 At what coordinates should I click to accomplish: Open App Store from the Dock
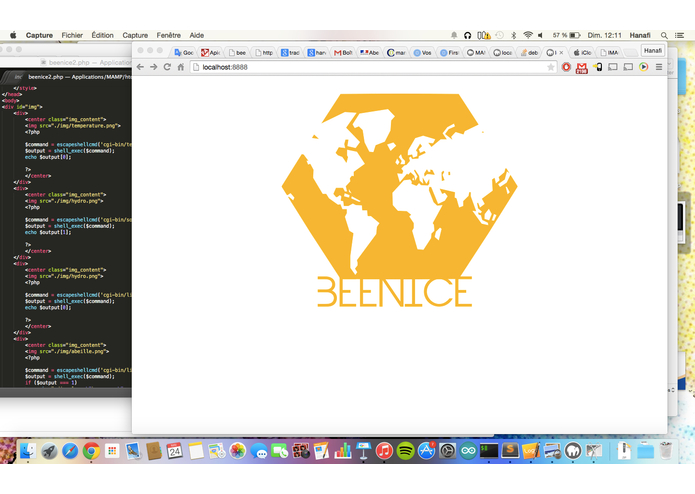(426, 451)
